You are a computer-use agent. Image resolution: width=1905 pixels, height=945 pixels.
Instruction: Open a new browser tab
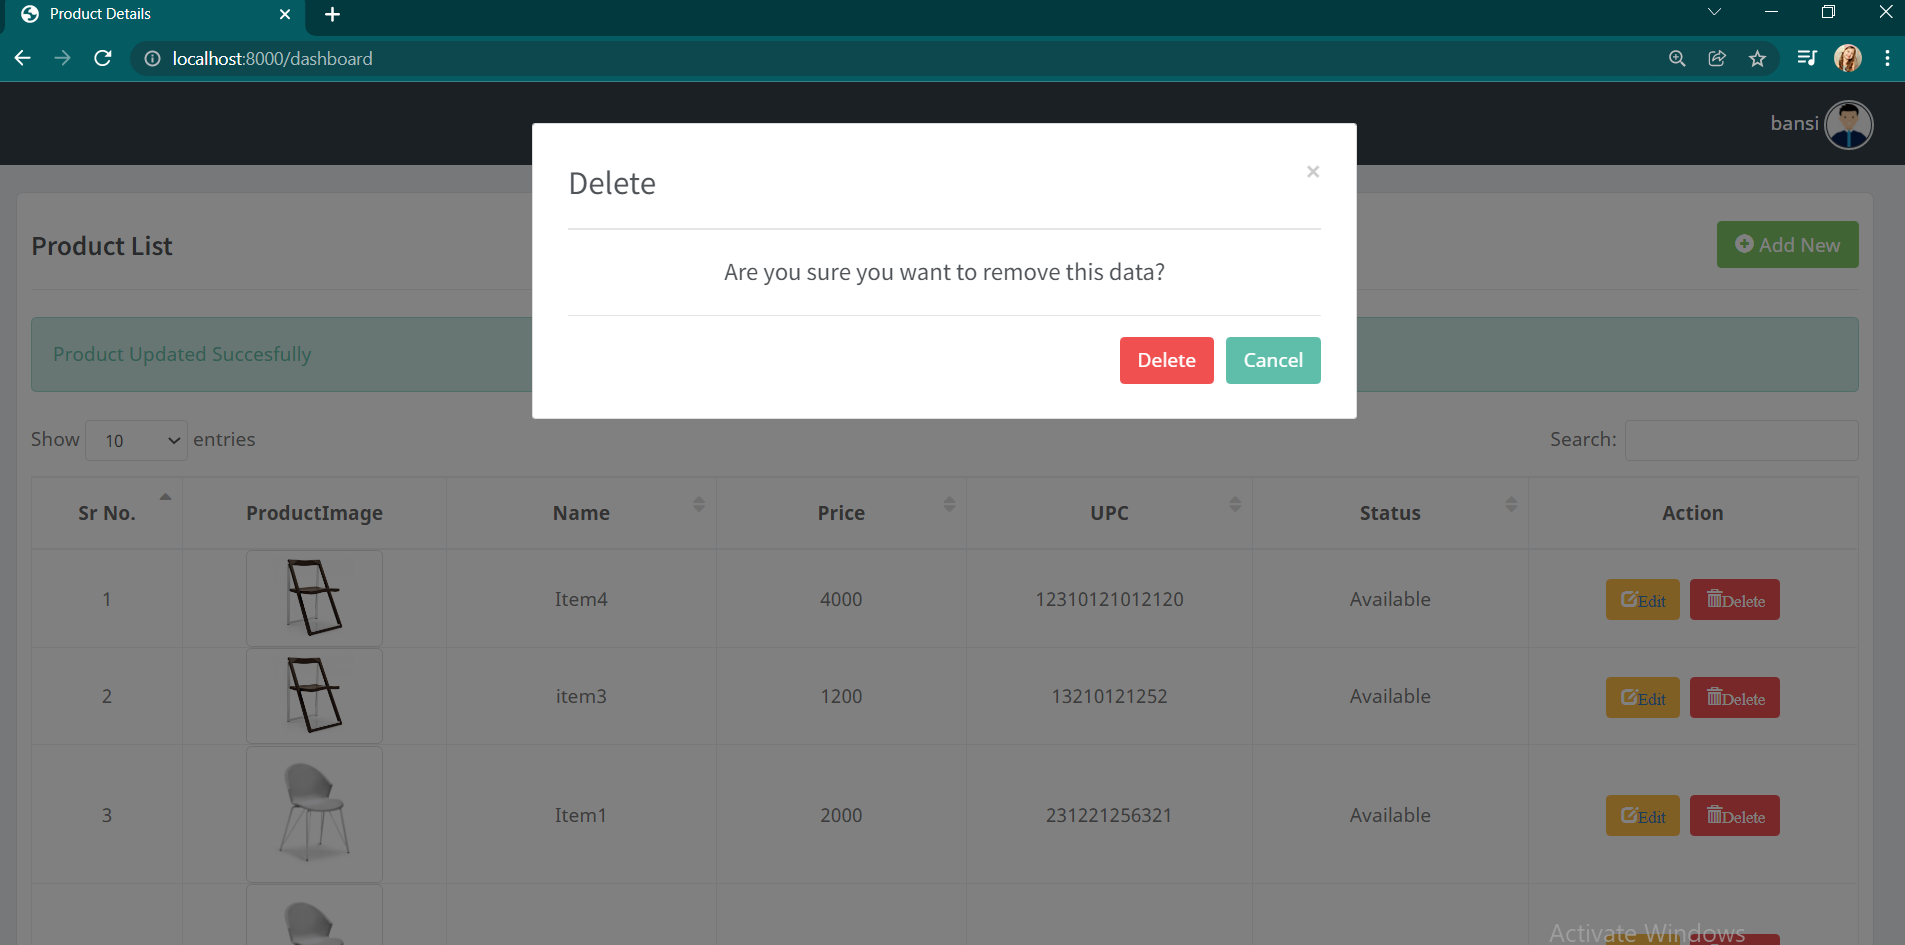click(x=332, y=14)
